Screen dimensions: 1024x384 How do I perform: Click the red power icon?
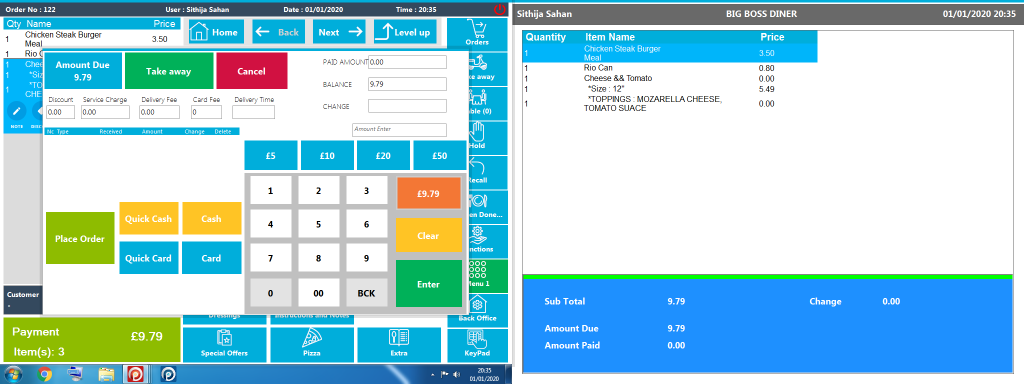(x=500, y=9)
